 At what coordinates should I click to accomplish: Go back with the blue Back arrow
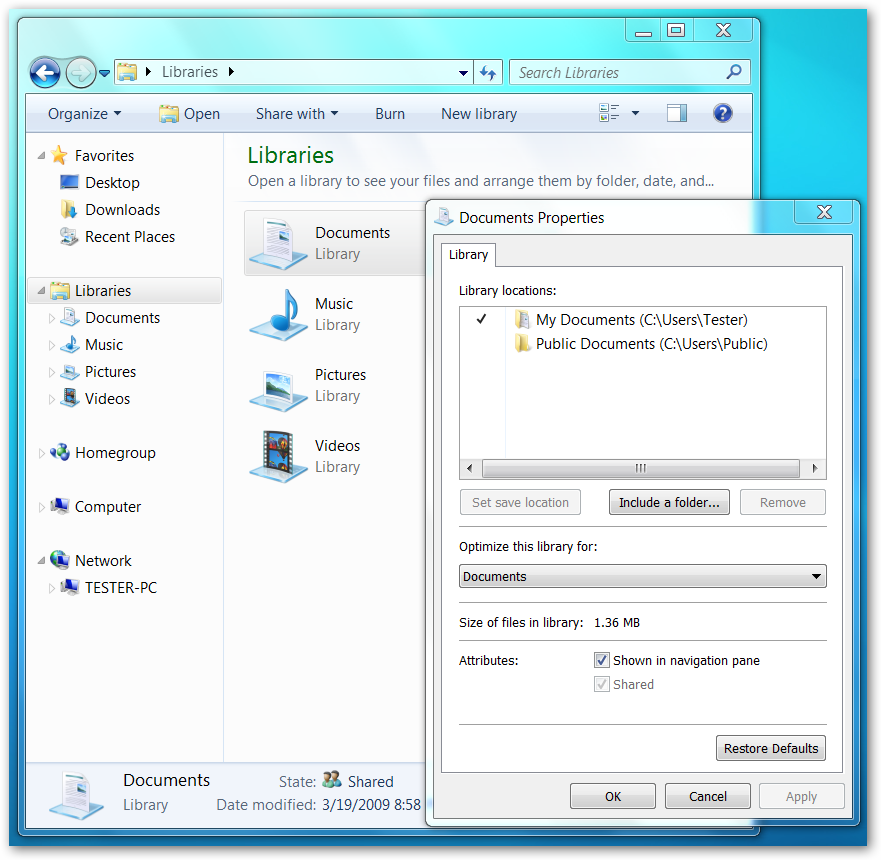coord(45,72)
